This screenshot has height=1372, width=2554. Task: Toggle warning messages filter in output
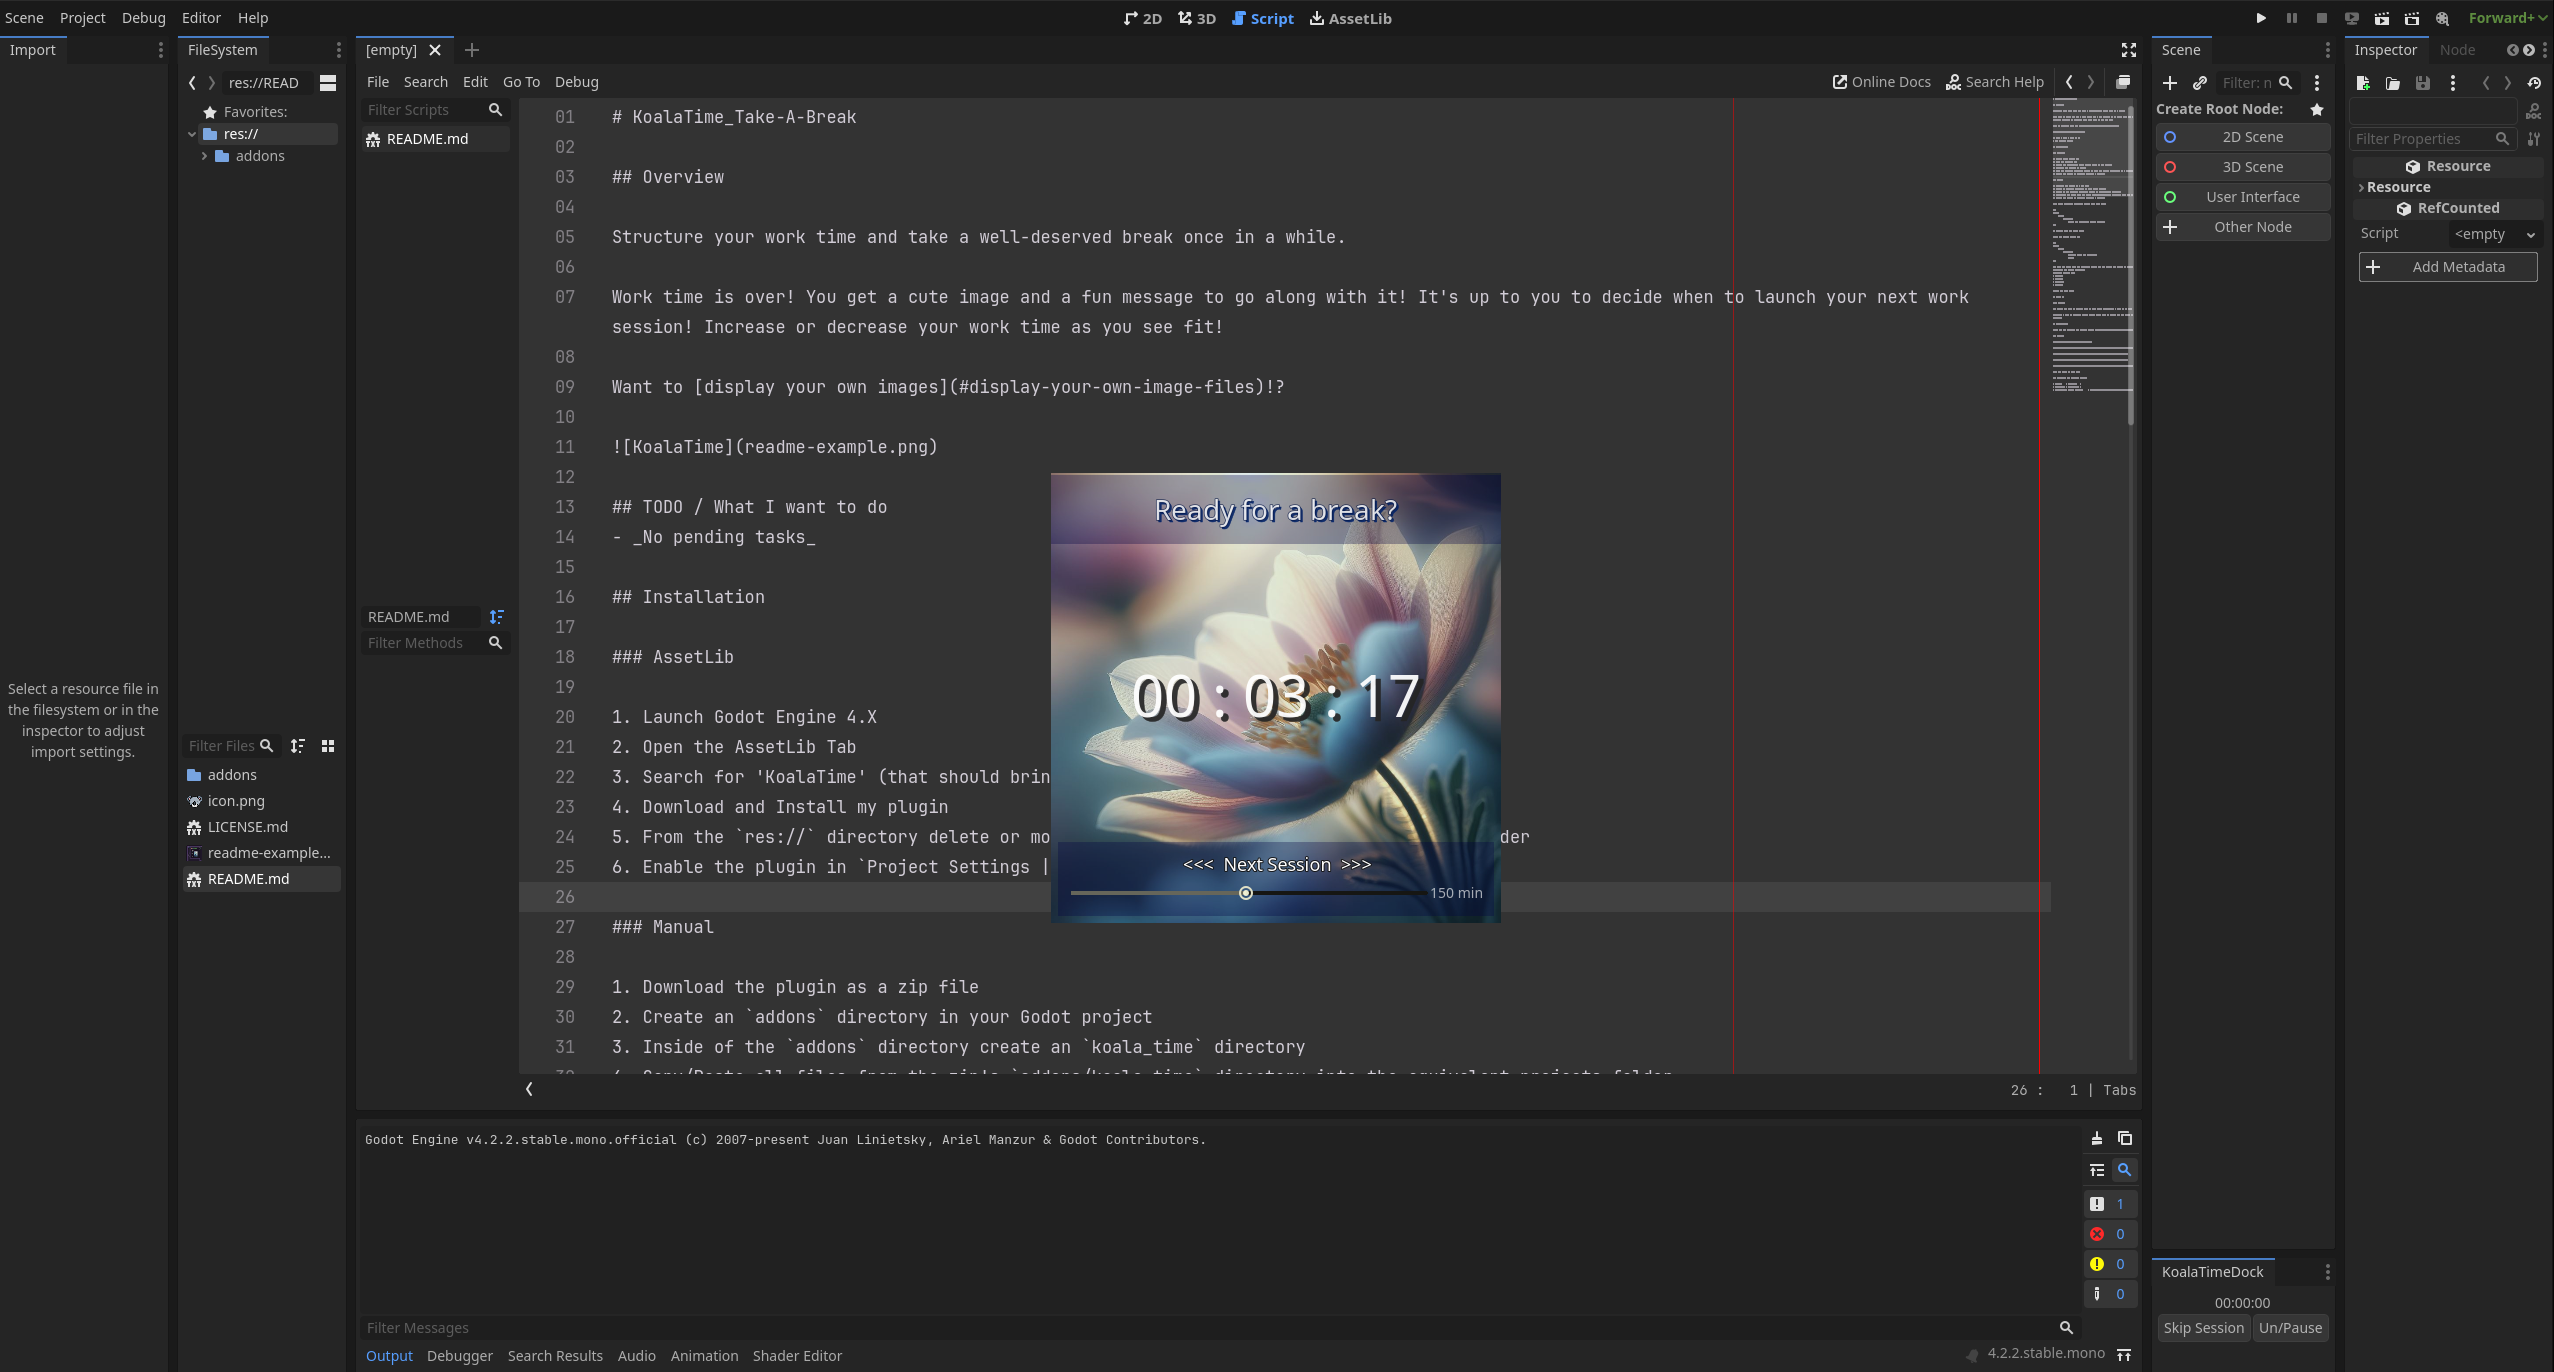click(x=2109, y=1264)
